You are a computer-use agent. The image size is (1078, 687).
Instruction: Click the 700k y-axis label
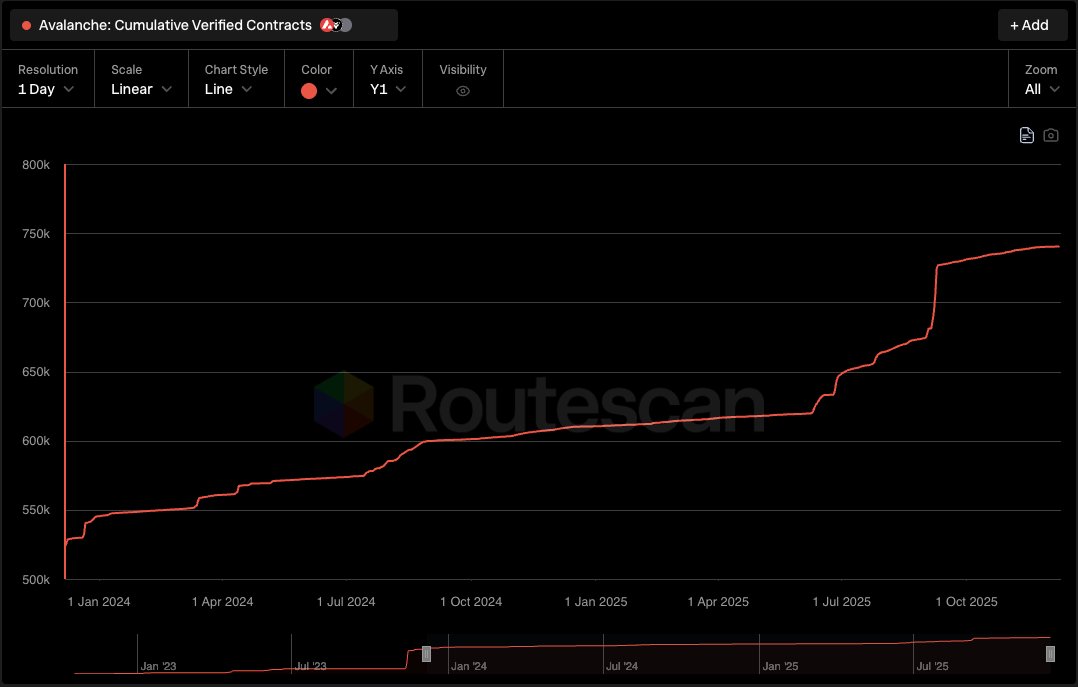[x=36, y=303]
